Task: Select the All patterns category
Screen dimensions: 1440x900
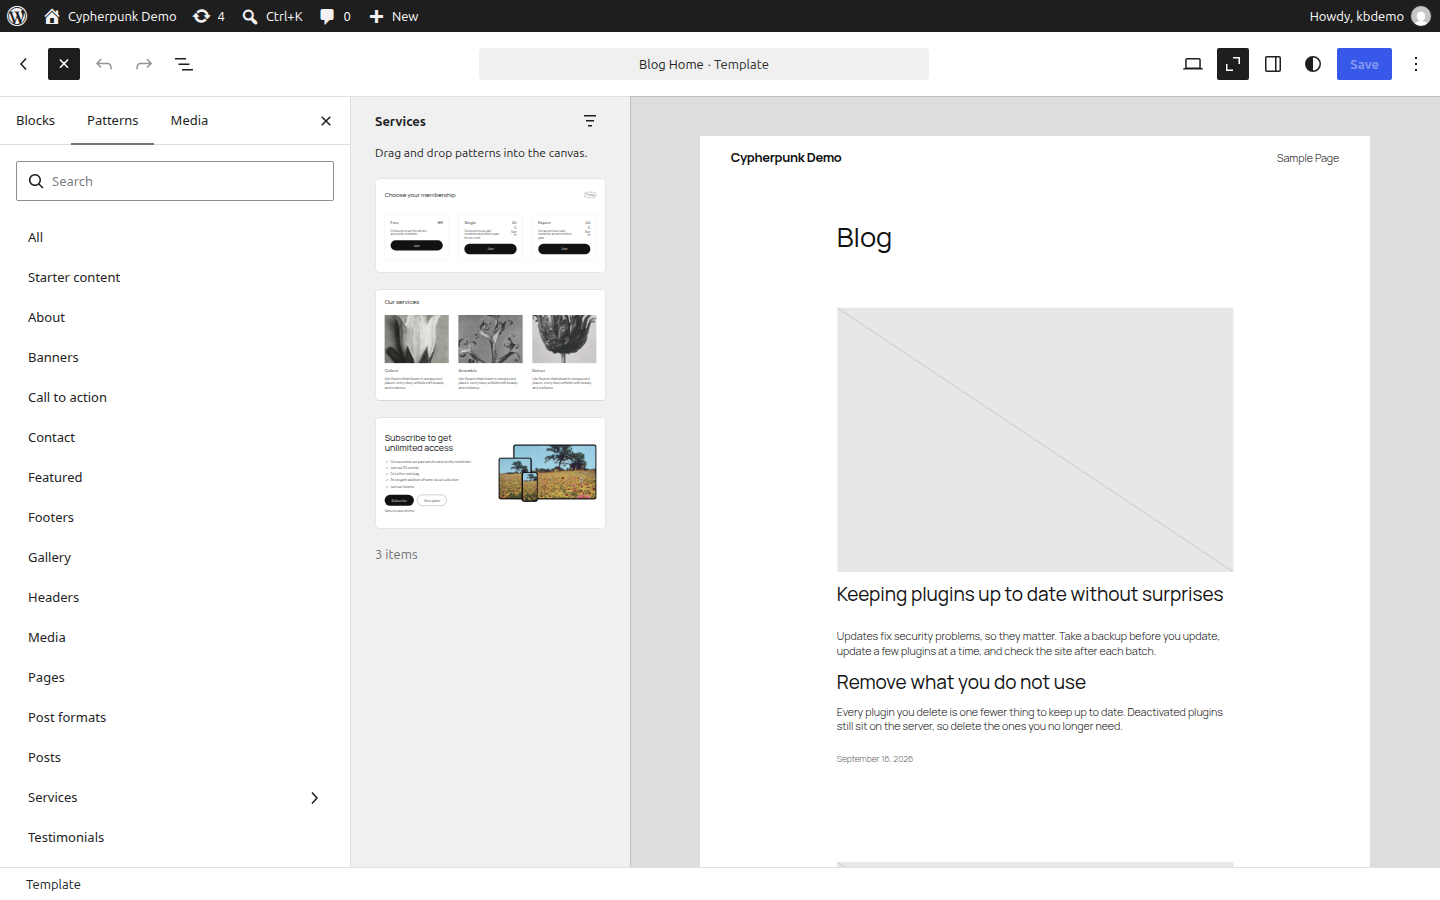Action: click(x=175, y=237)
